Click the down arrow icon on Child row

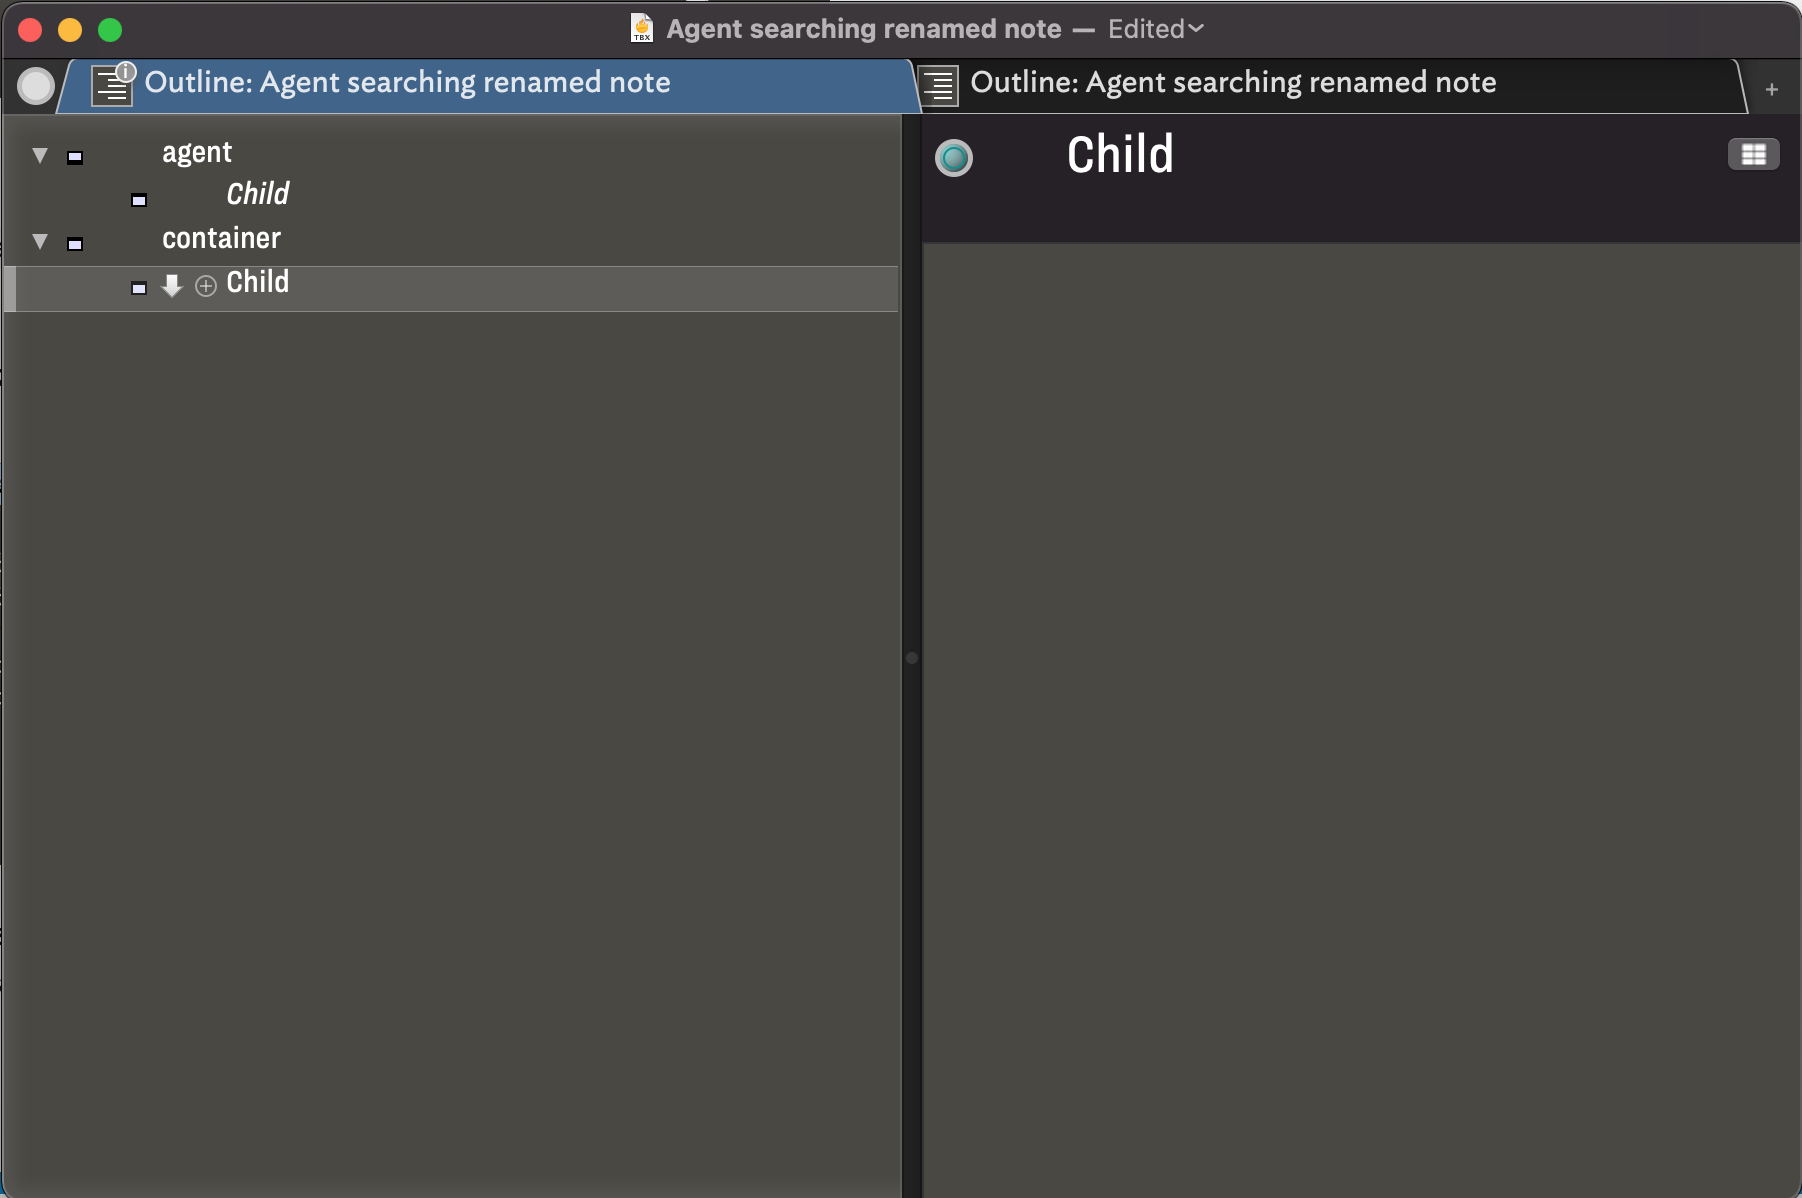tap(172, 286)
